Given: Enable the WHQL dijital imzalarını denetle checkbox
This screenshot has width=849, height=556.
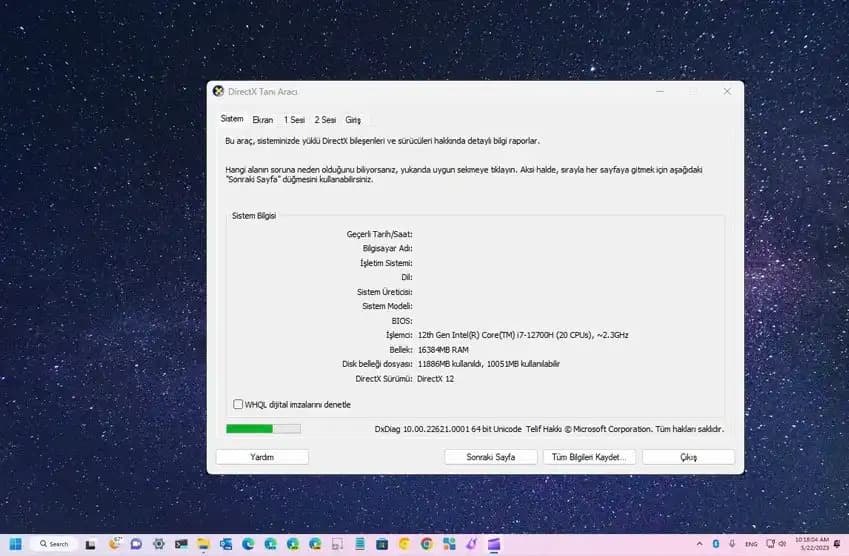Looking at the screenshot, I should [x=238, y=404].
